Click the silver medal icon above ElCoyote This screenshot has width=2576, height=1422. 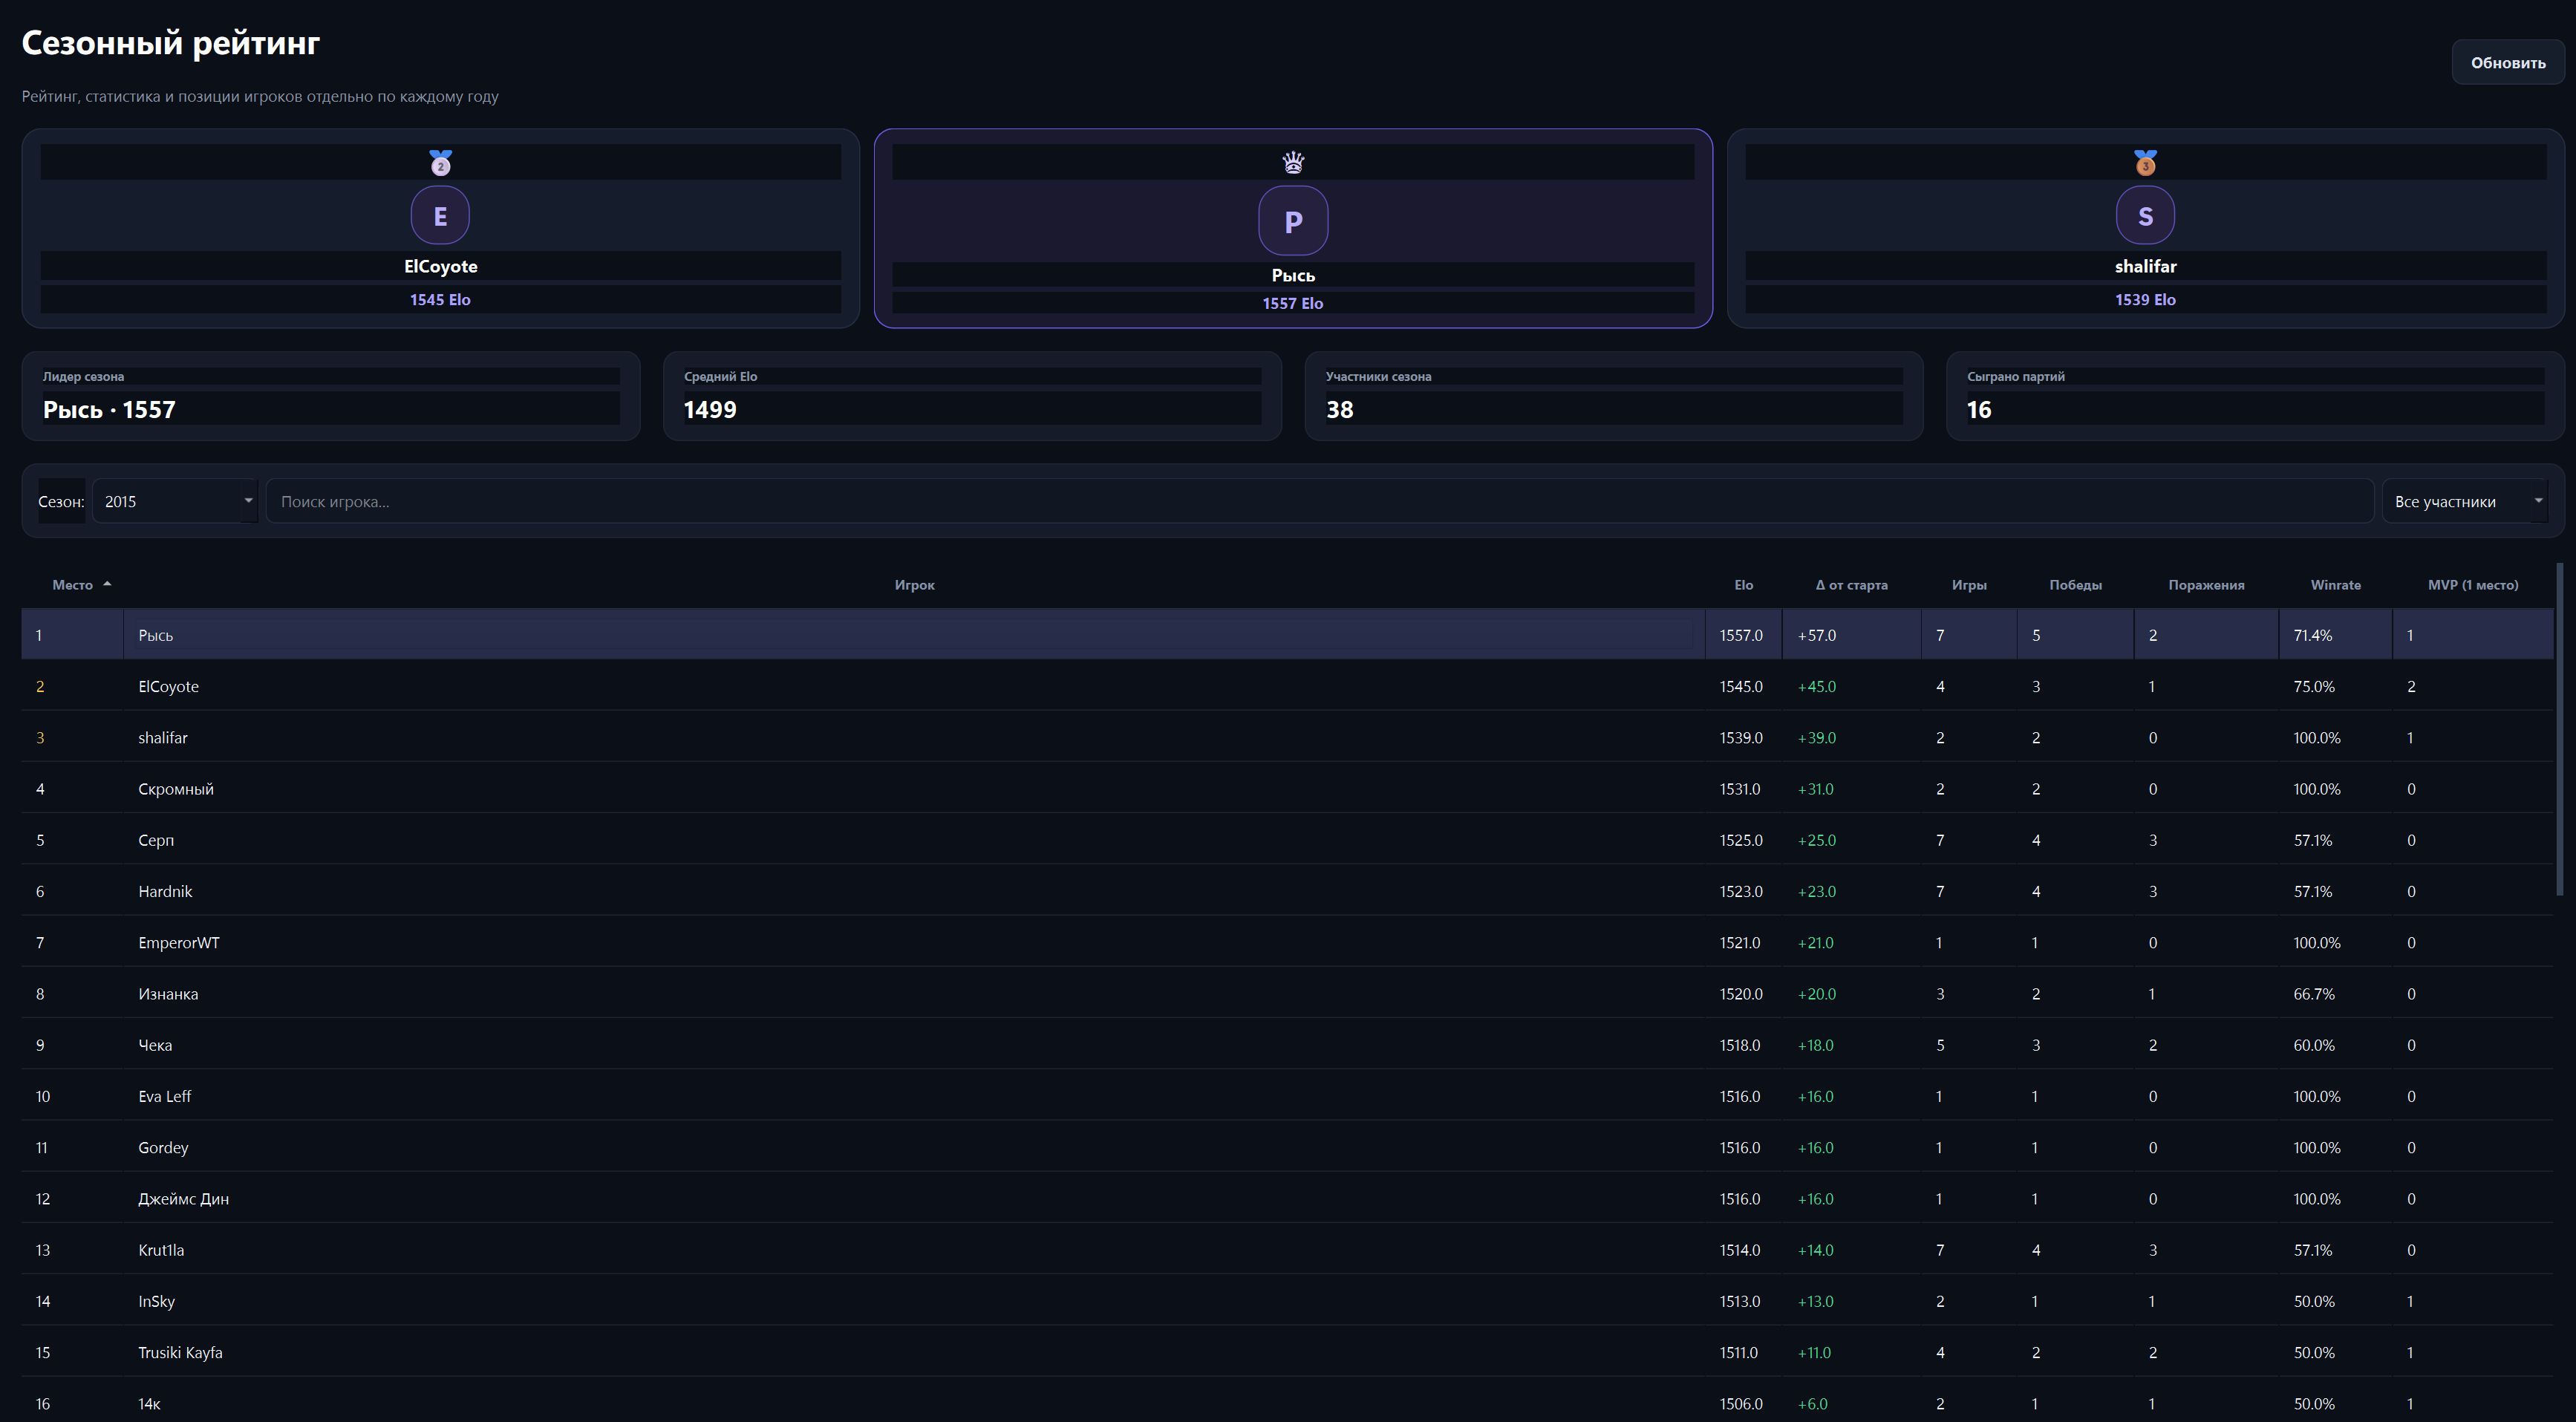(x=440, y=162)
